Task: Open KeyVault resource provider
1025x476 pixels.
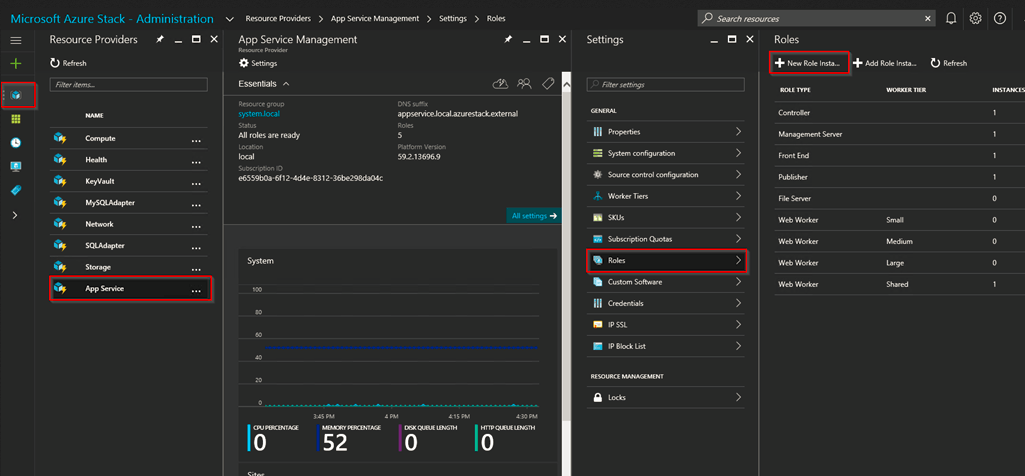Action: tap(129, 181)
